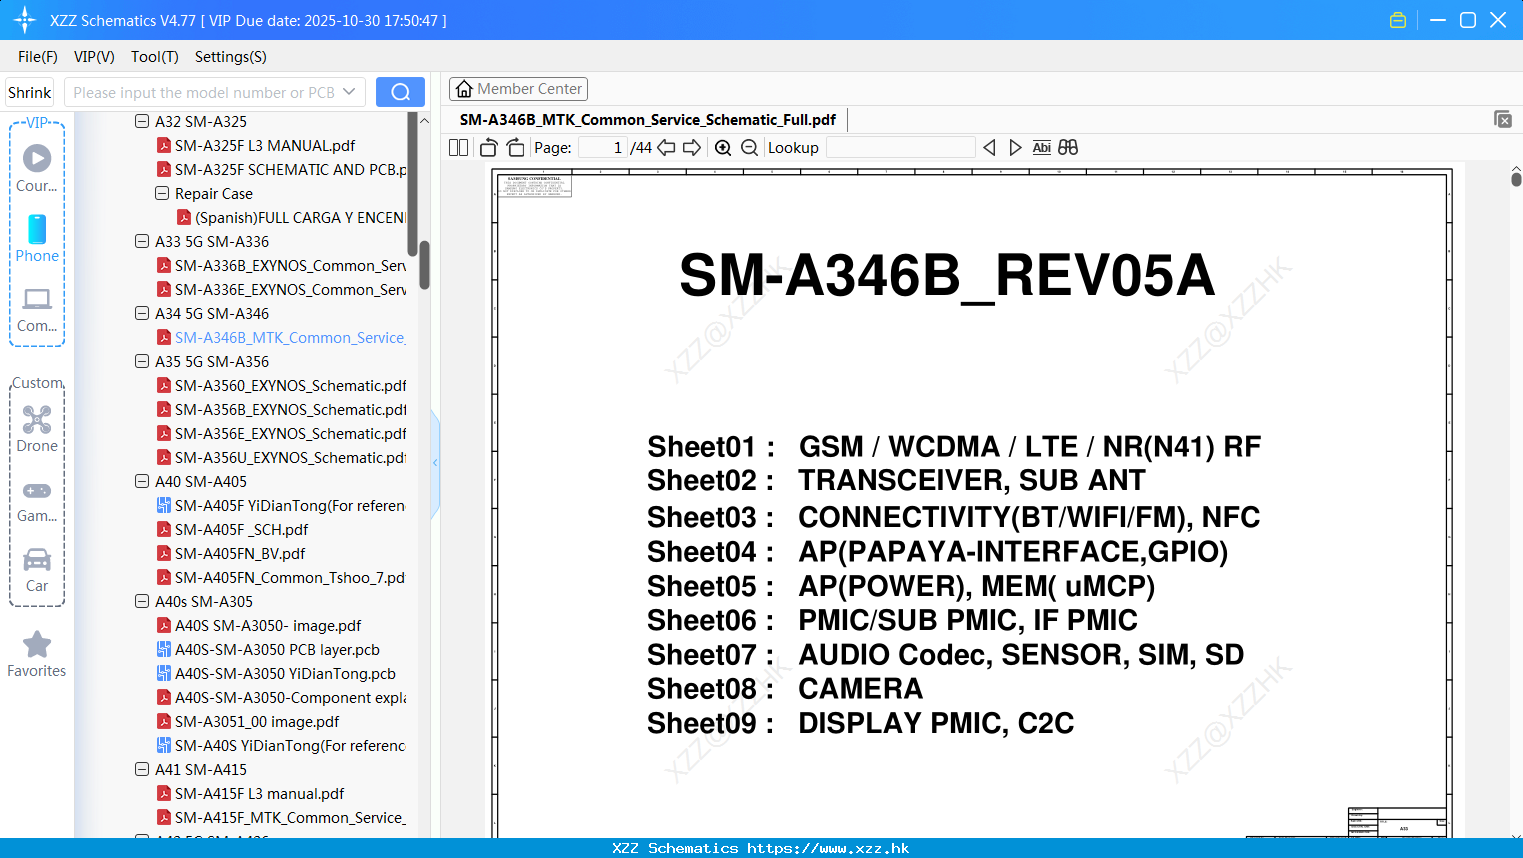Viewport: 1523px width, 858px height.
Task: Zoom in on the schematic
Action: (x=723, y=147)
